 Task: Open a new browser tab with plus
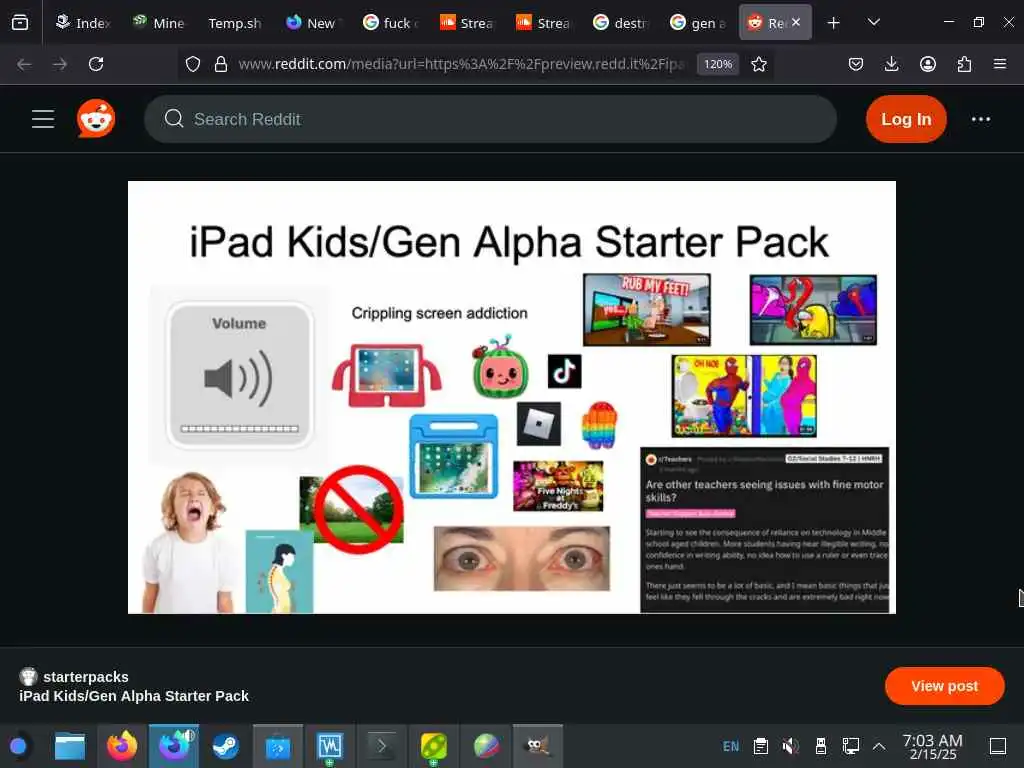(833, 23)
